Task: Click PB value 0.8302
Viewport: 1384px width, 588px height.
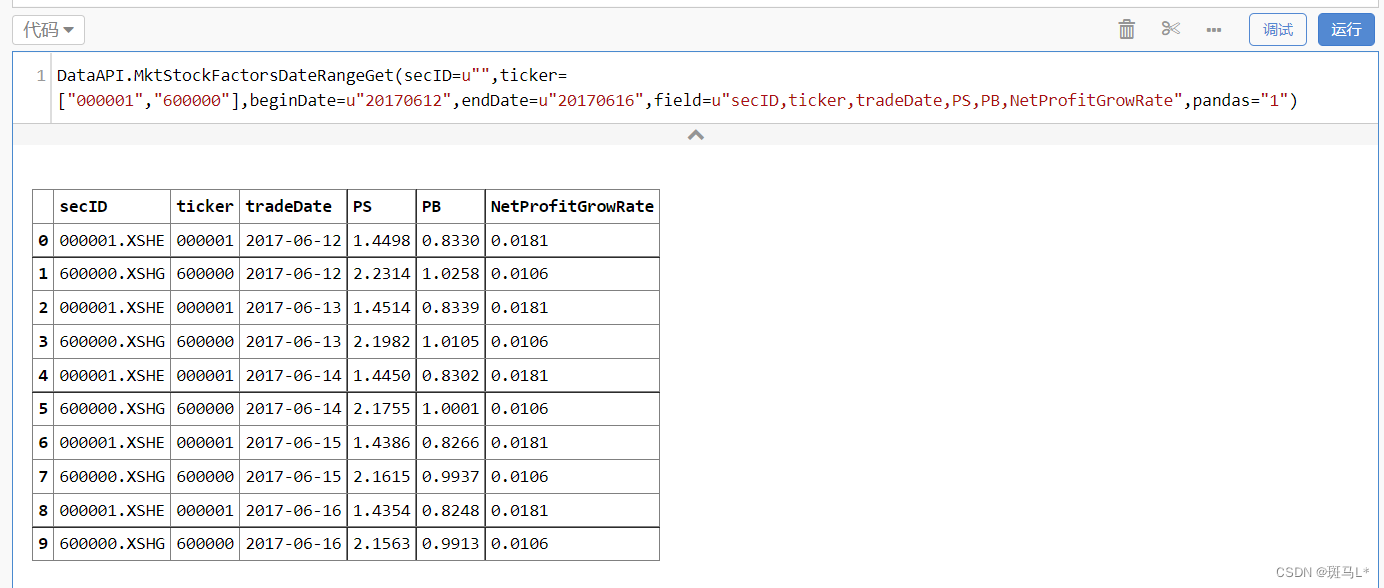Action: click(x=451, y=376)
